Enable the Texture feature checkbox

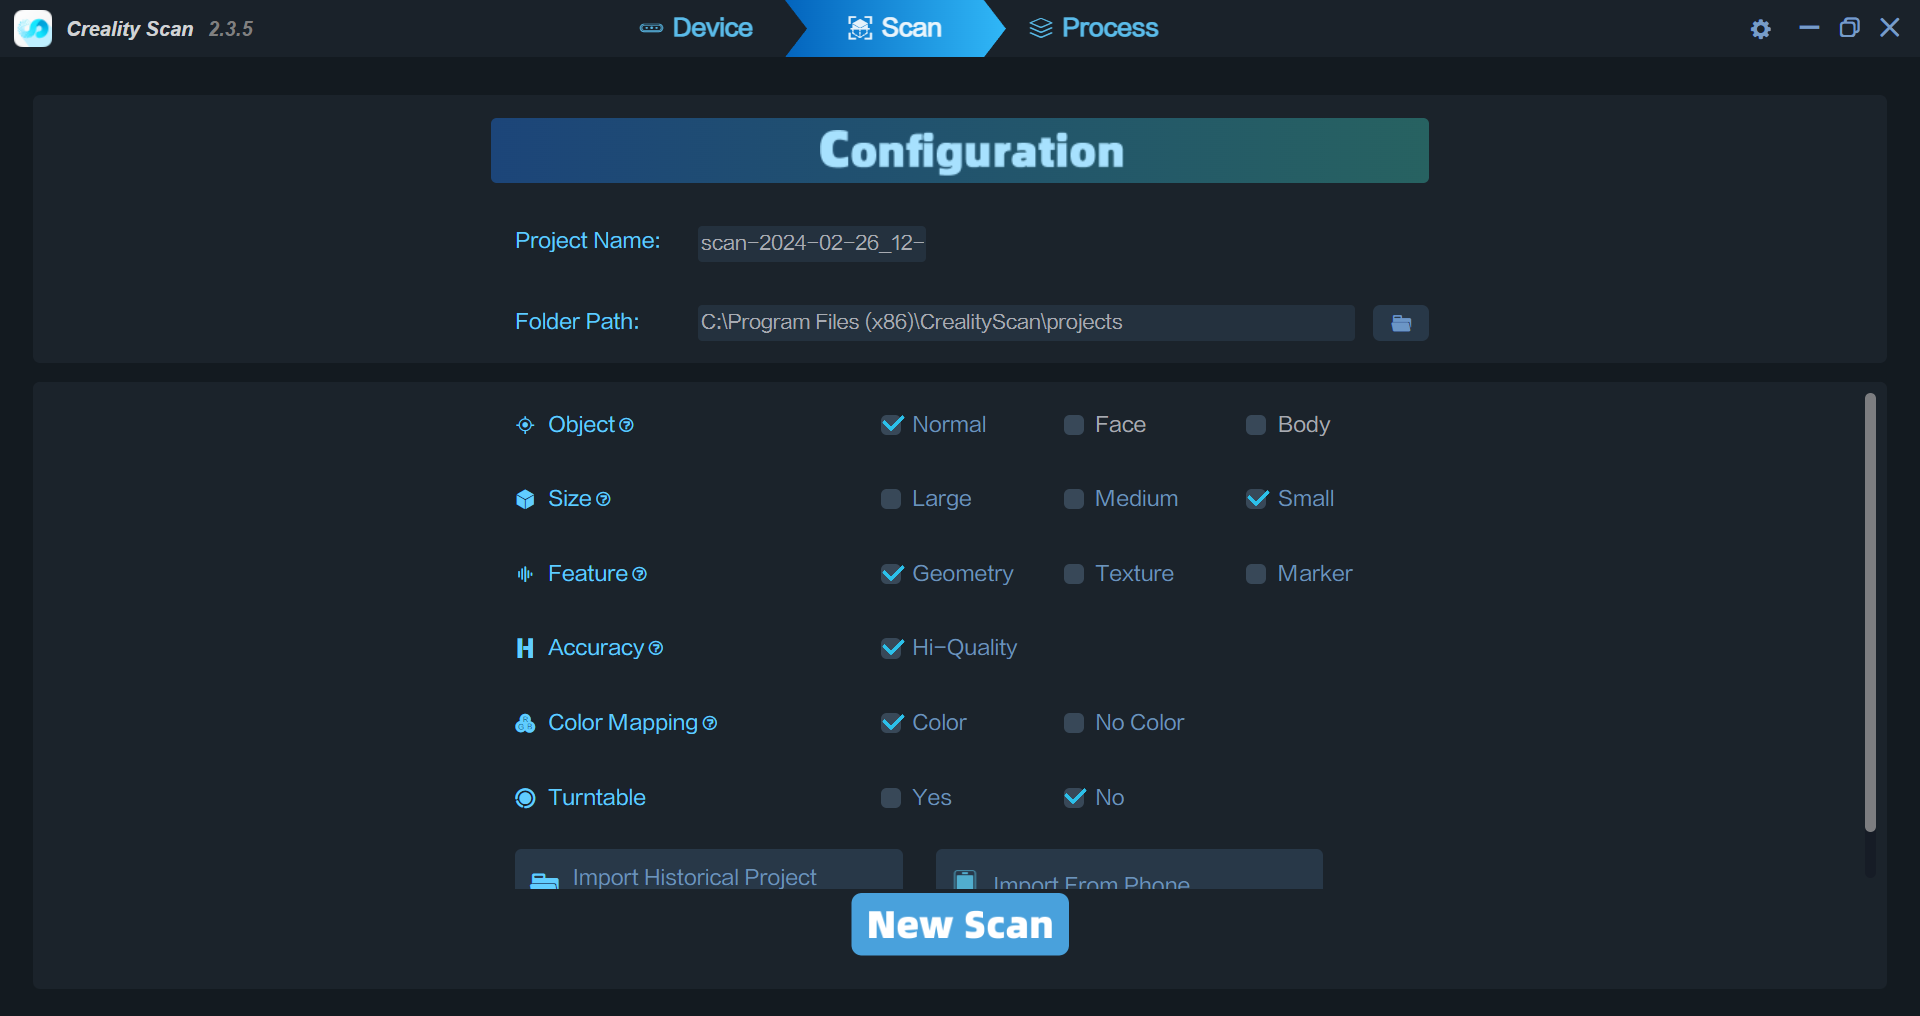click(x=1074, y=574)
